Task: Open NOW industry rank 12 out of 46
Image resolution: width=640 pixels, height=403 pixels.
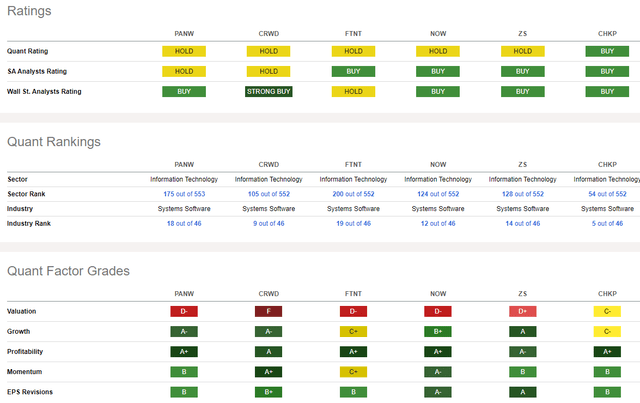Action: tap(438, 223)
